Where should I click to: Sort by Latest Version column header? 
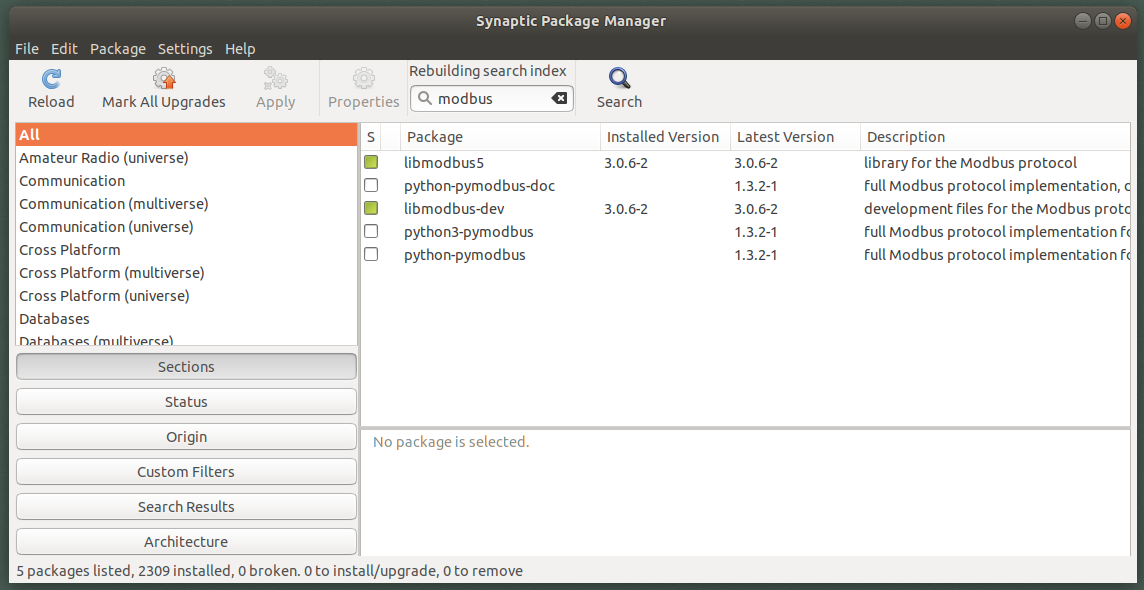click(x=795, y=137)
